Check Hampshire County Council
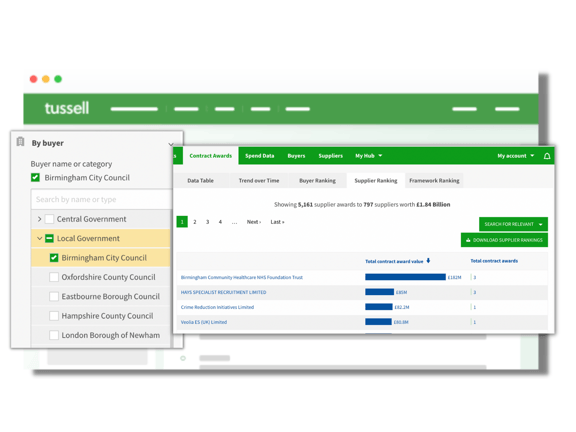The height and width of the screenshot is (432, 576). [54, 316]
